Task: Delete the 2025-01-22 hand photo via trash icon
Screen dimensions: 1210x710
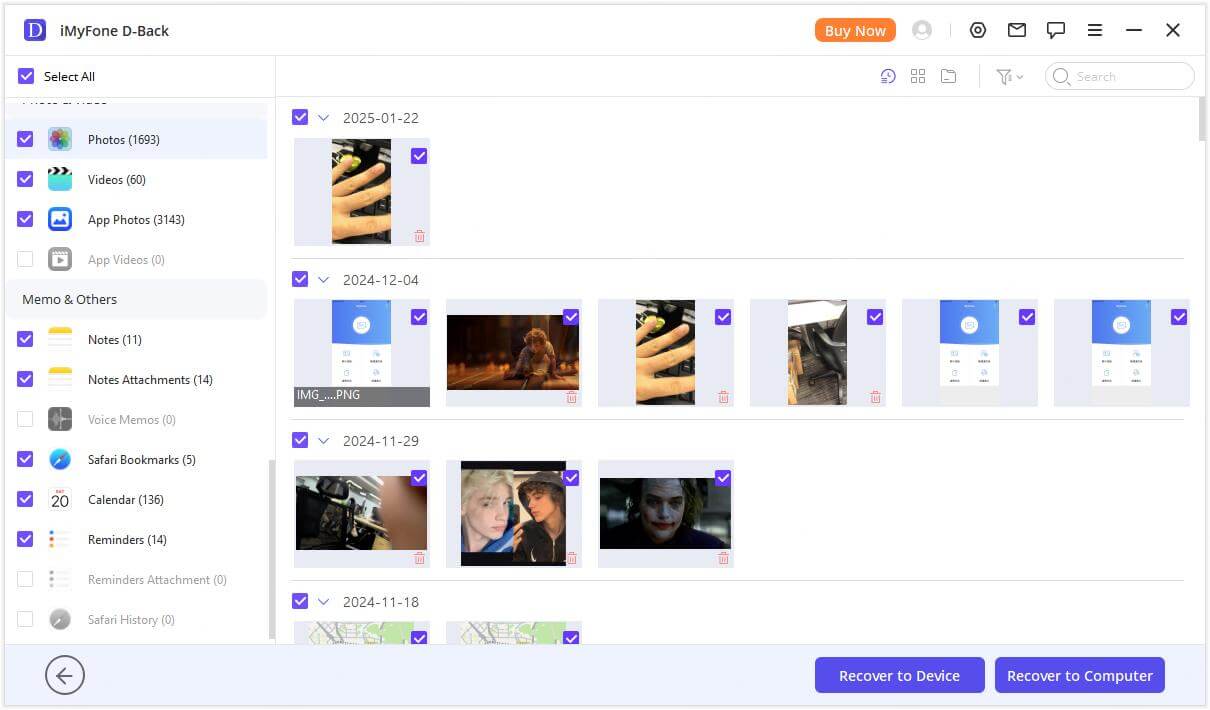Action: click(x=419, y=237)
